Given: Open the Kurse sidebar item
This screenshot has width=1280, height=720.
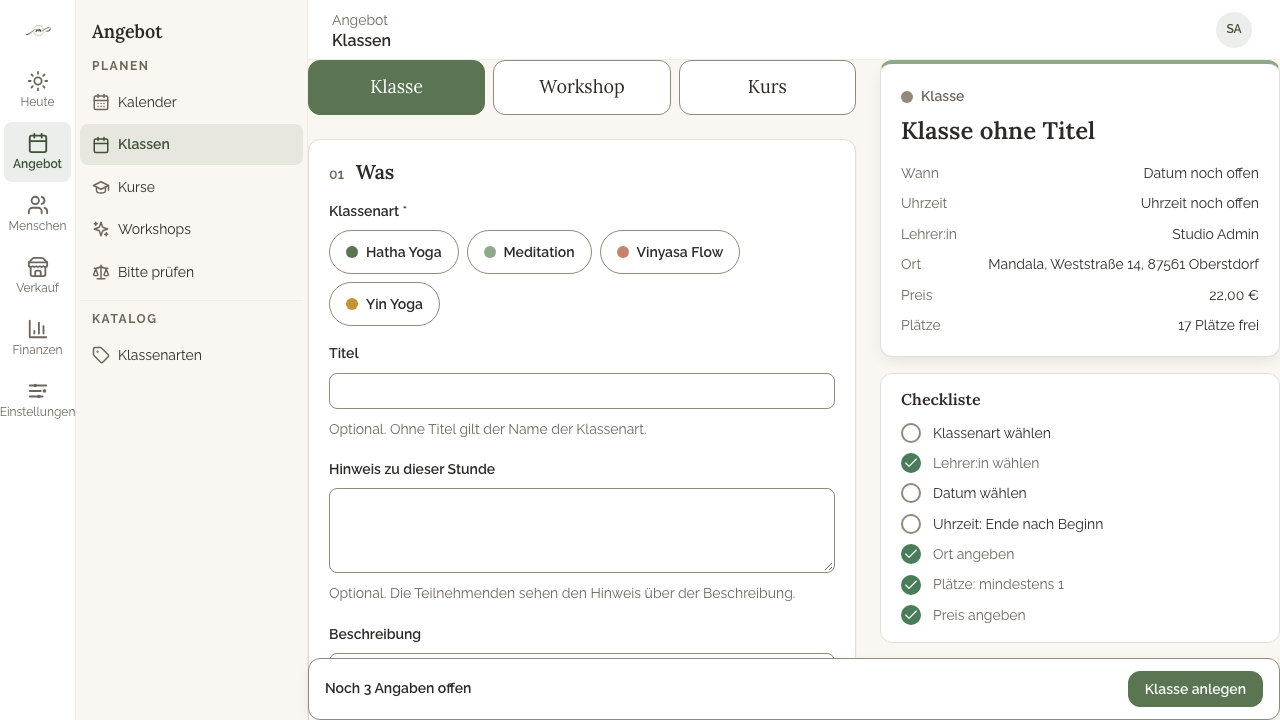Looking at the screenshot, I should coord(191,187).
